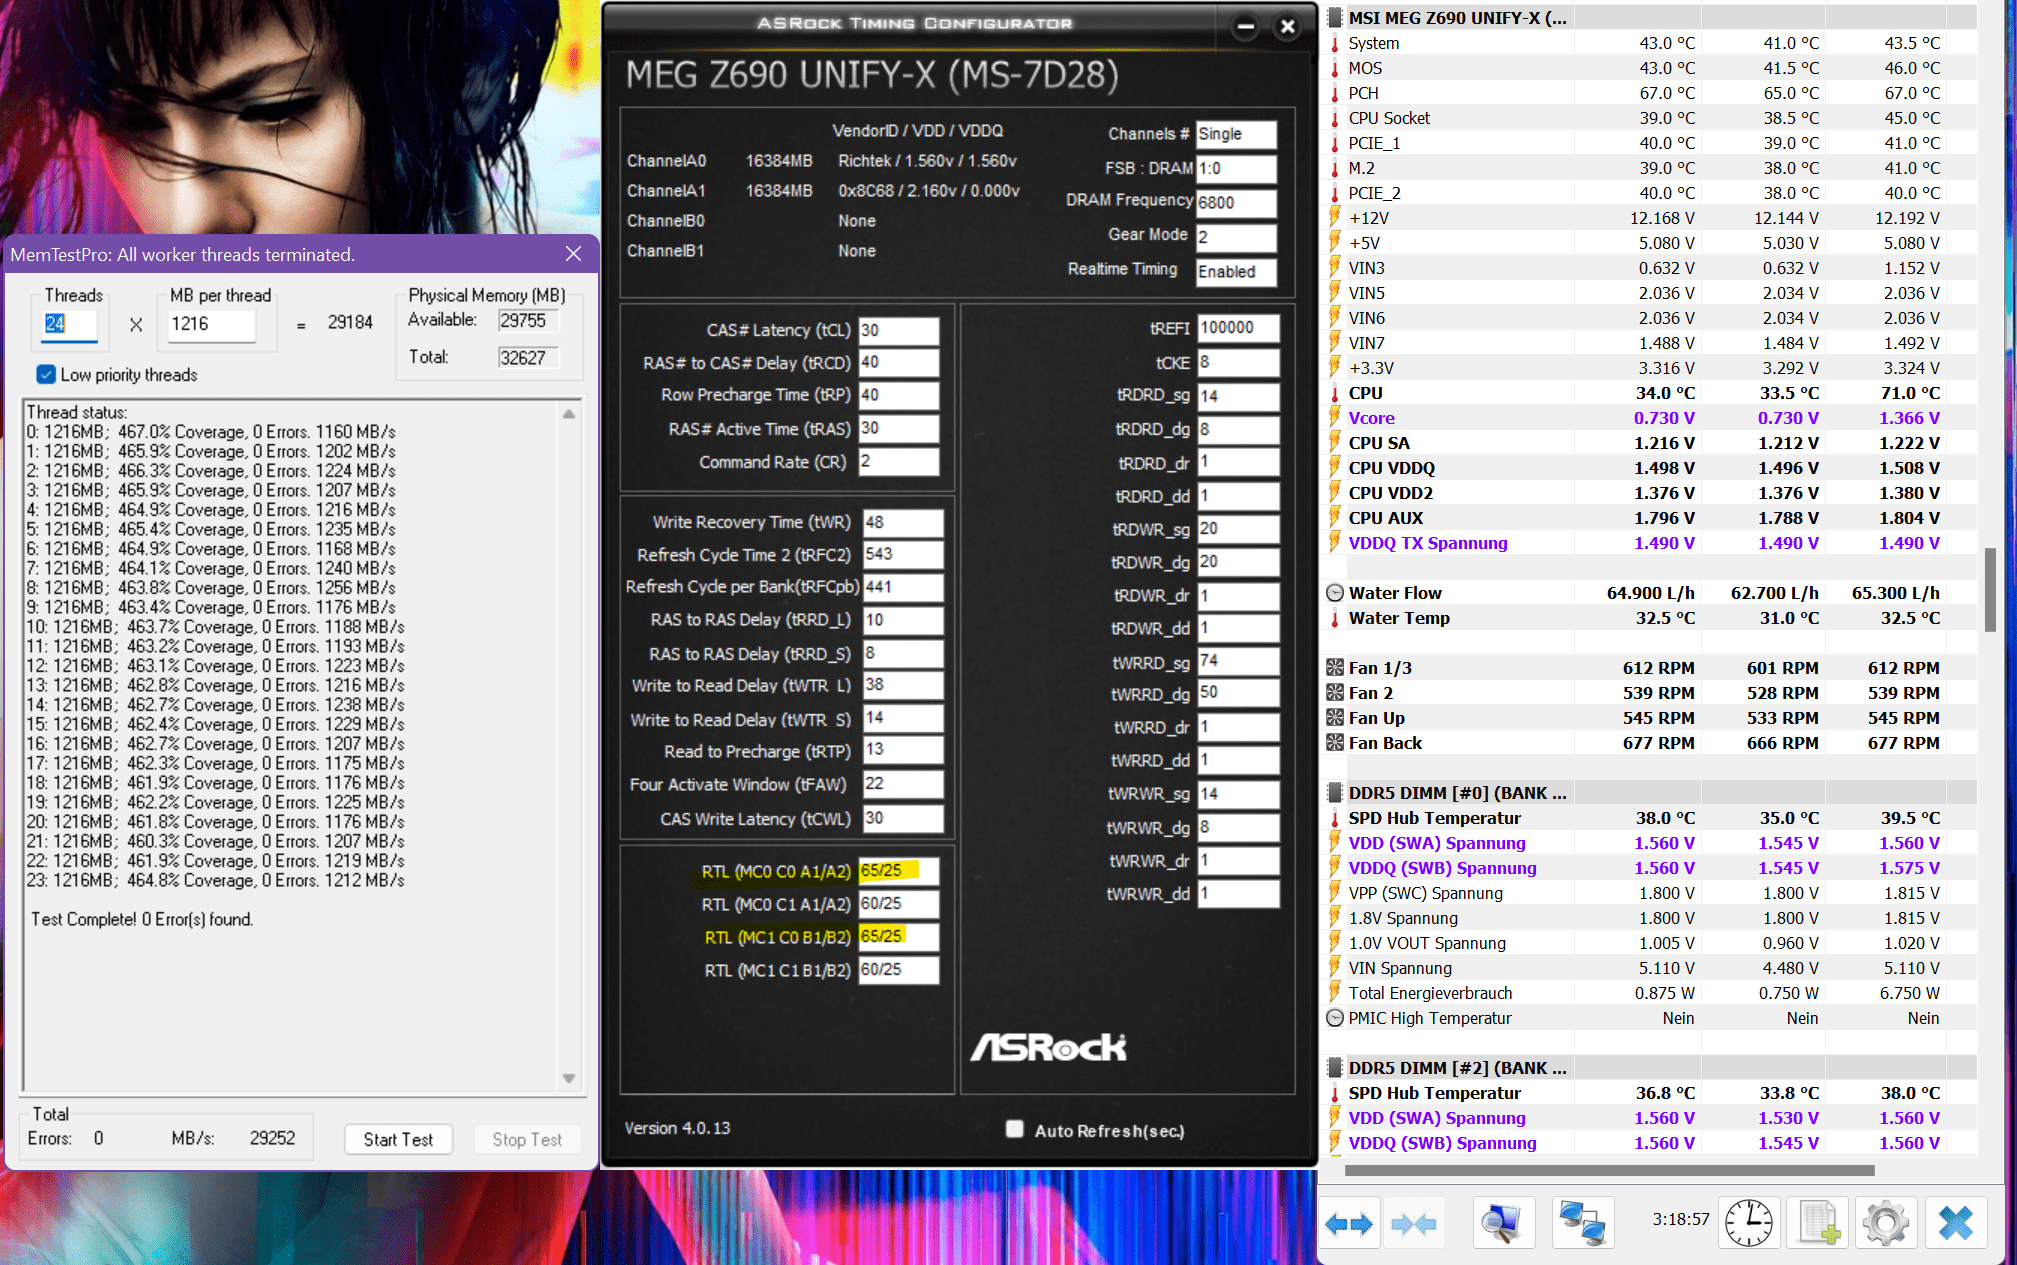Image resolution: width=2017 pixels, height=1265 pixels.
Task: Click the DDR5 DIMM [#0] memory icon
Action: (x=1334, y=793)
